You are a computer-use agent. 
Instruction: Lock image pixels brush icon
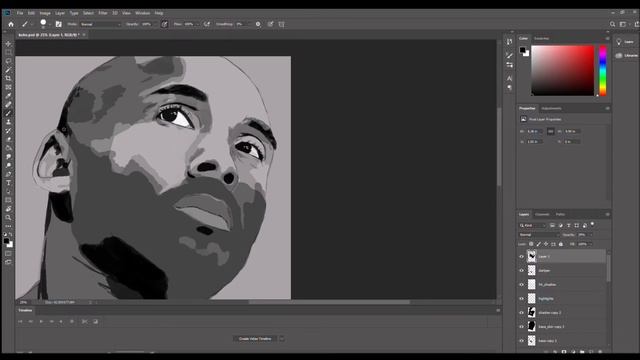coord(538,244)
